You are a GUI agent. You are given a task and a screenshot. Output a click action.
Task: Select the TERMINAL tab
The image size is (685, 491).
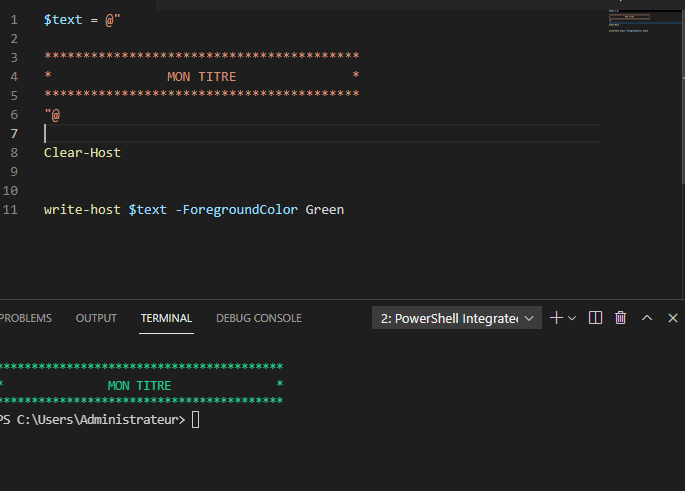[x=166, y=318]
